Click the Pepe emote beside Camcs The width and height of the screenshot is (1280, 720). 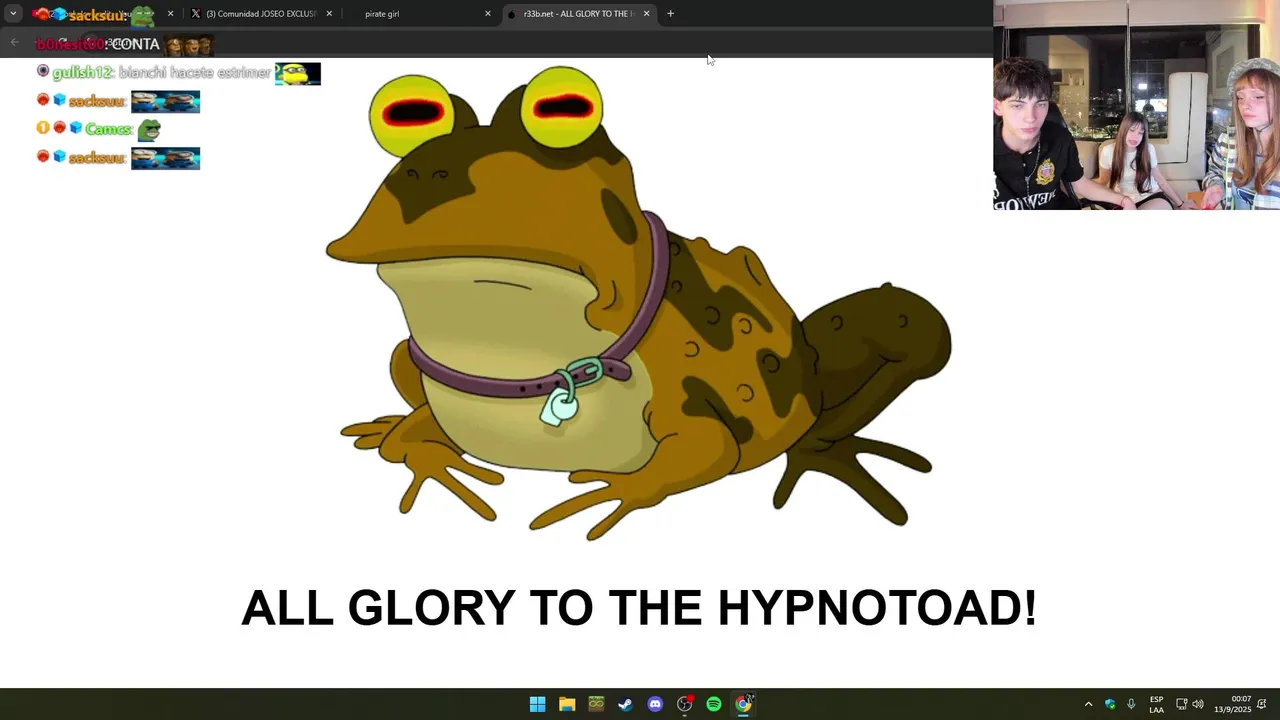point(149,129)
